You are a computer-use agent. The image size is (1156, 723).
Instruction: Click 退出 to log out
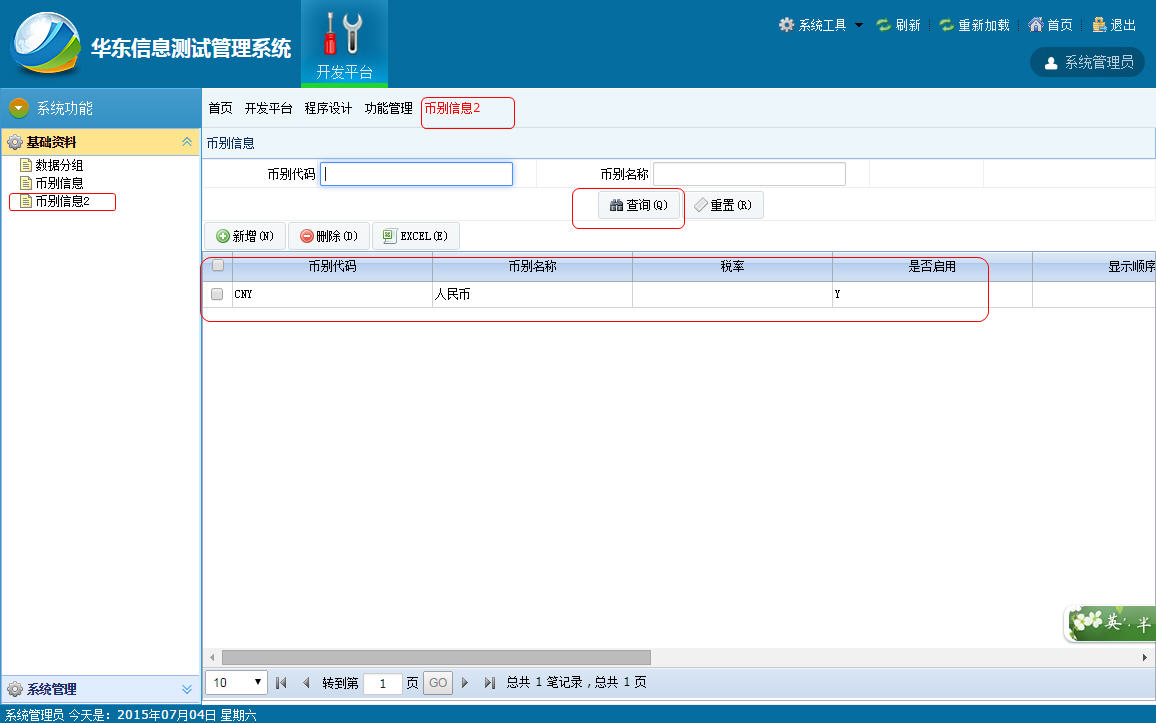pyautogui.click(x=1114, y=25)
